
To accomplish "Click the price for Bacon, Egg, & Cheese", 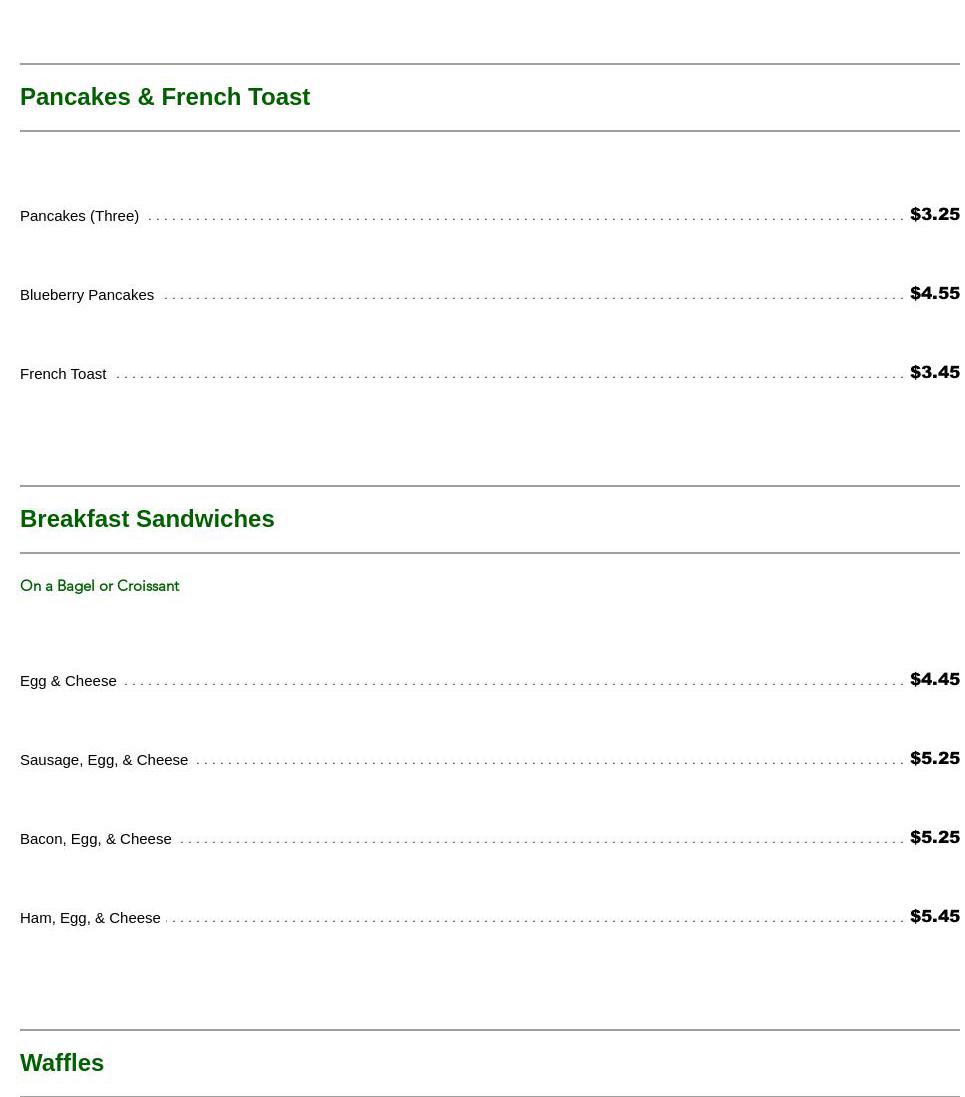I will [x=934, y=838].
